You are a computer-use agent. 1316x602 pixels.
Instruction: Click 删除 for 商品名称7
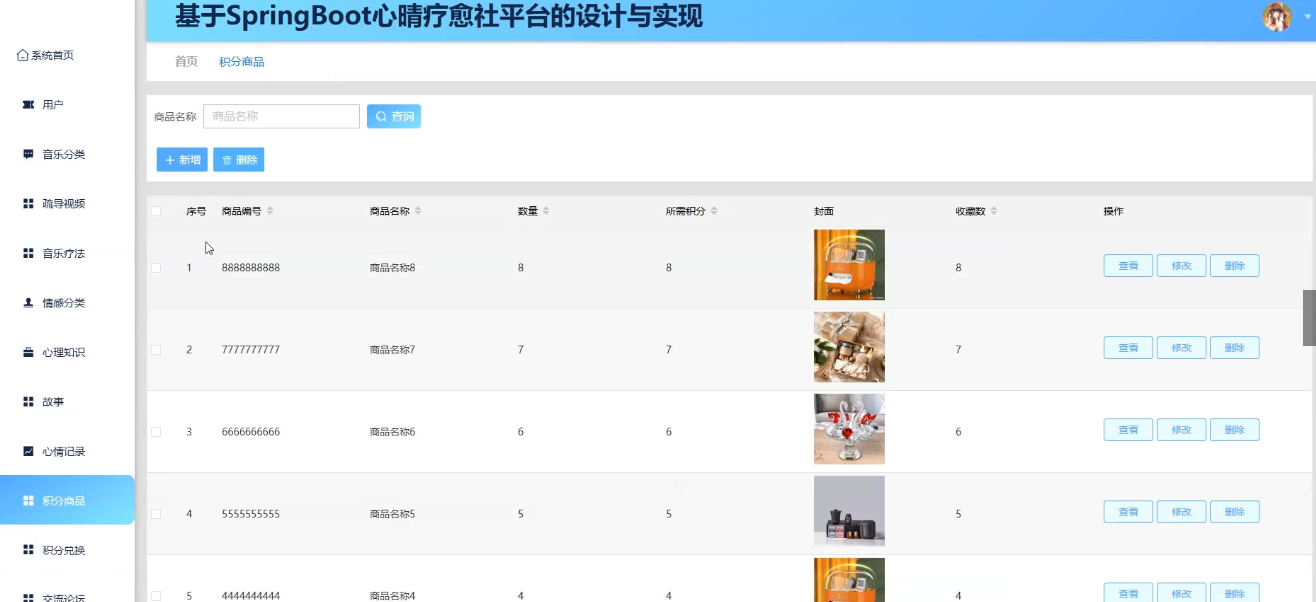click(1234, 348)
